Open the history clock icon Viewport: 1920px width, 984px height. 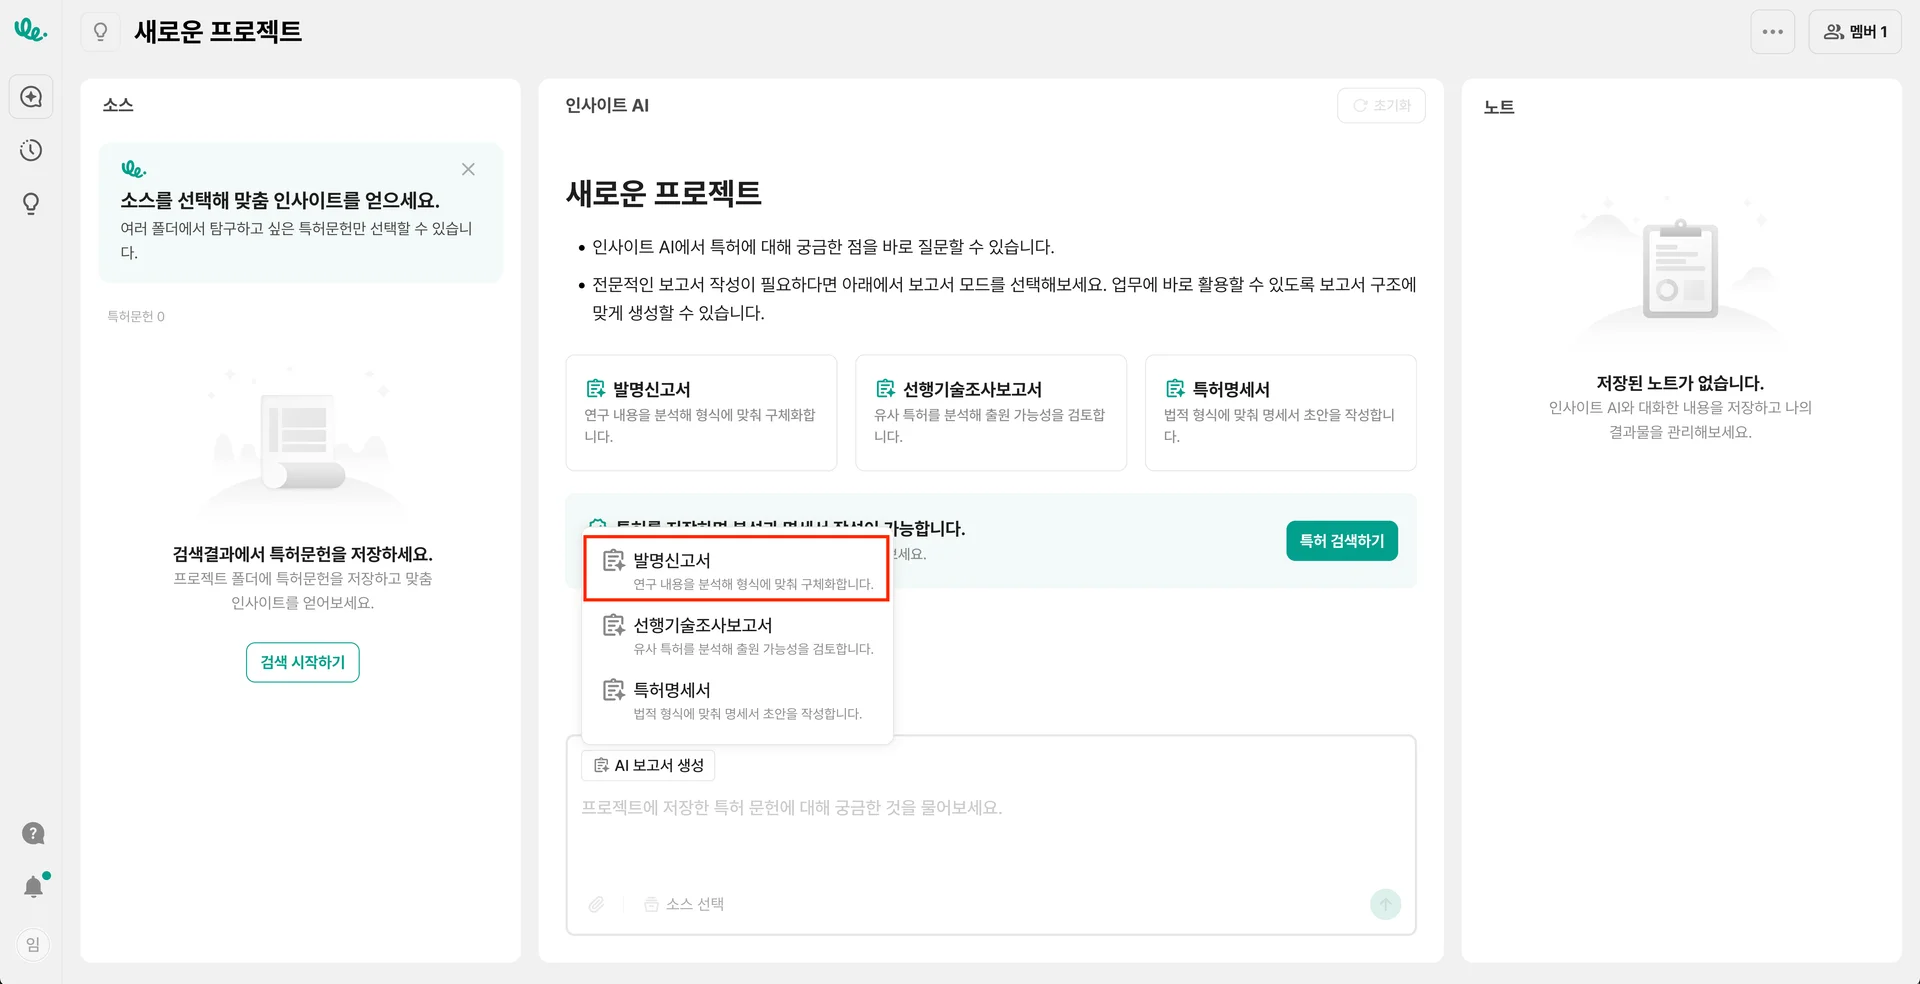(31, 150)
